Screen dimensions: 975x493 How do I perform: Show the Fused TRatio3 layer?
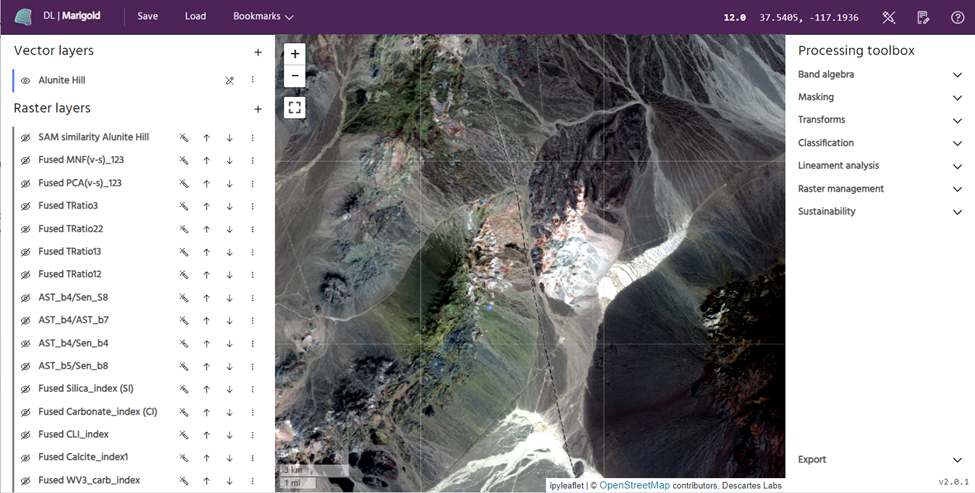pos(25,206)
